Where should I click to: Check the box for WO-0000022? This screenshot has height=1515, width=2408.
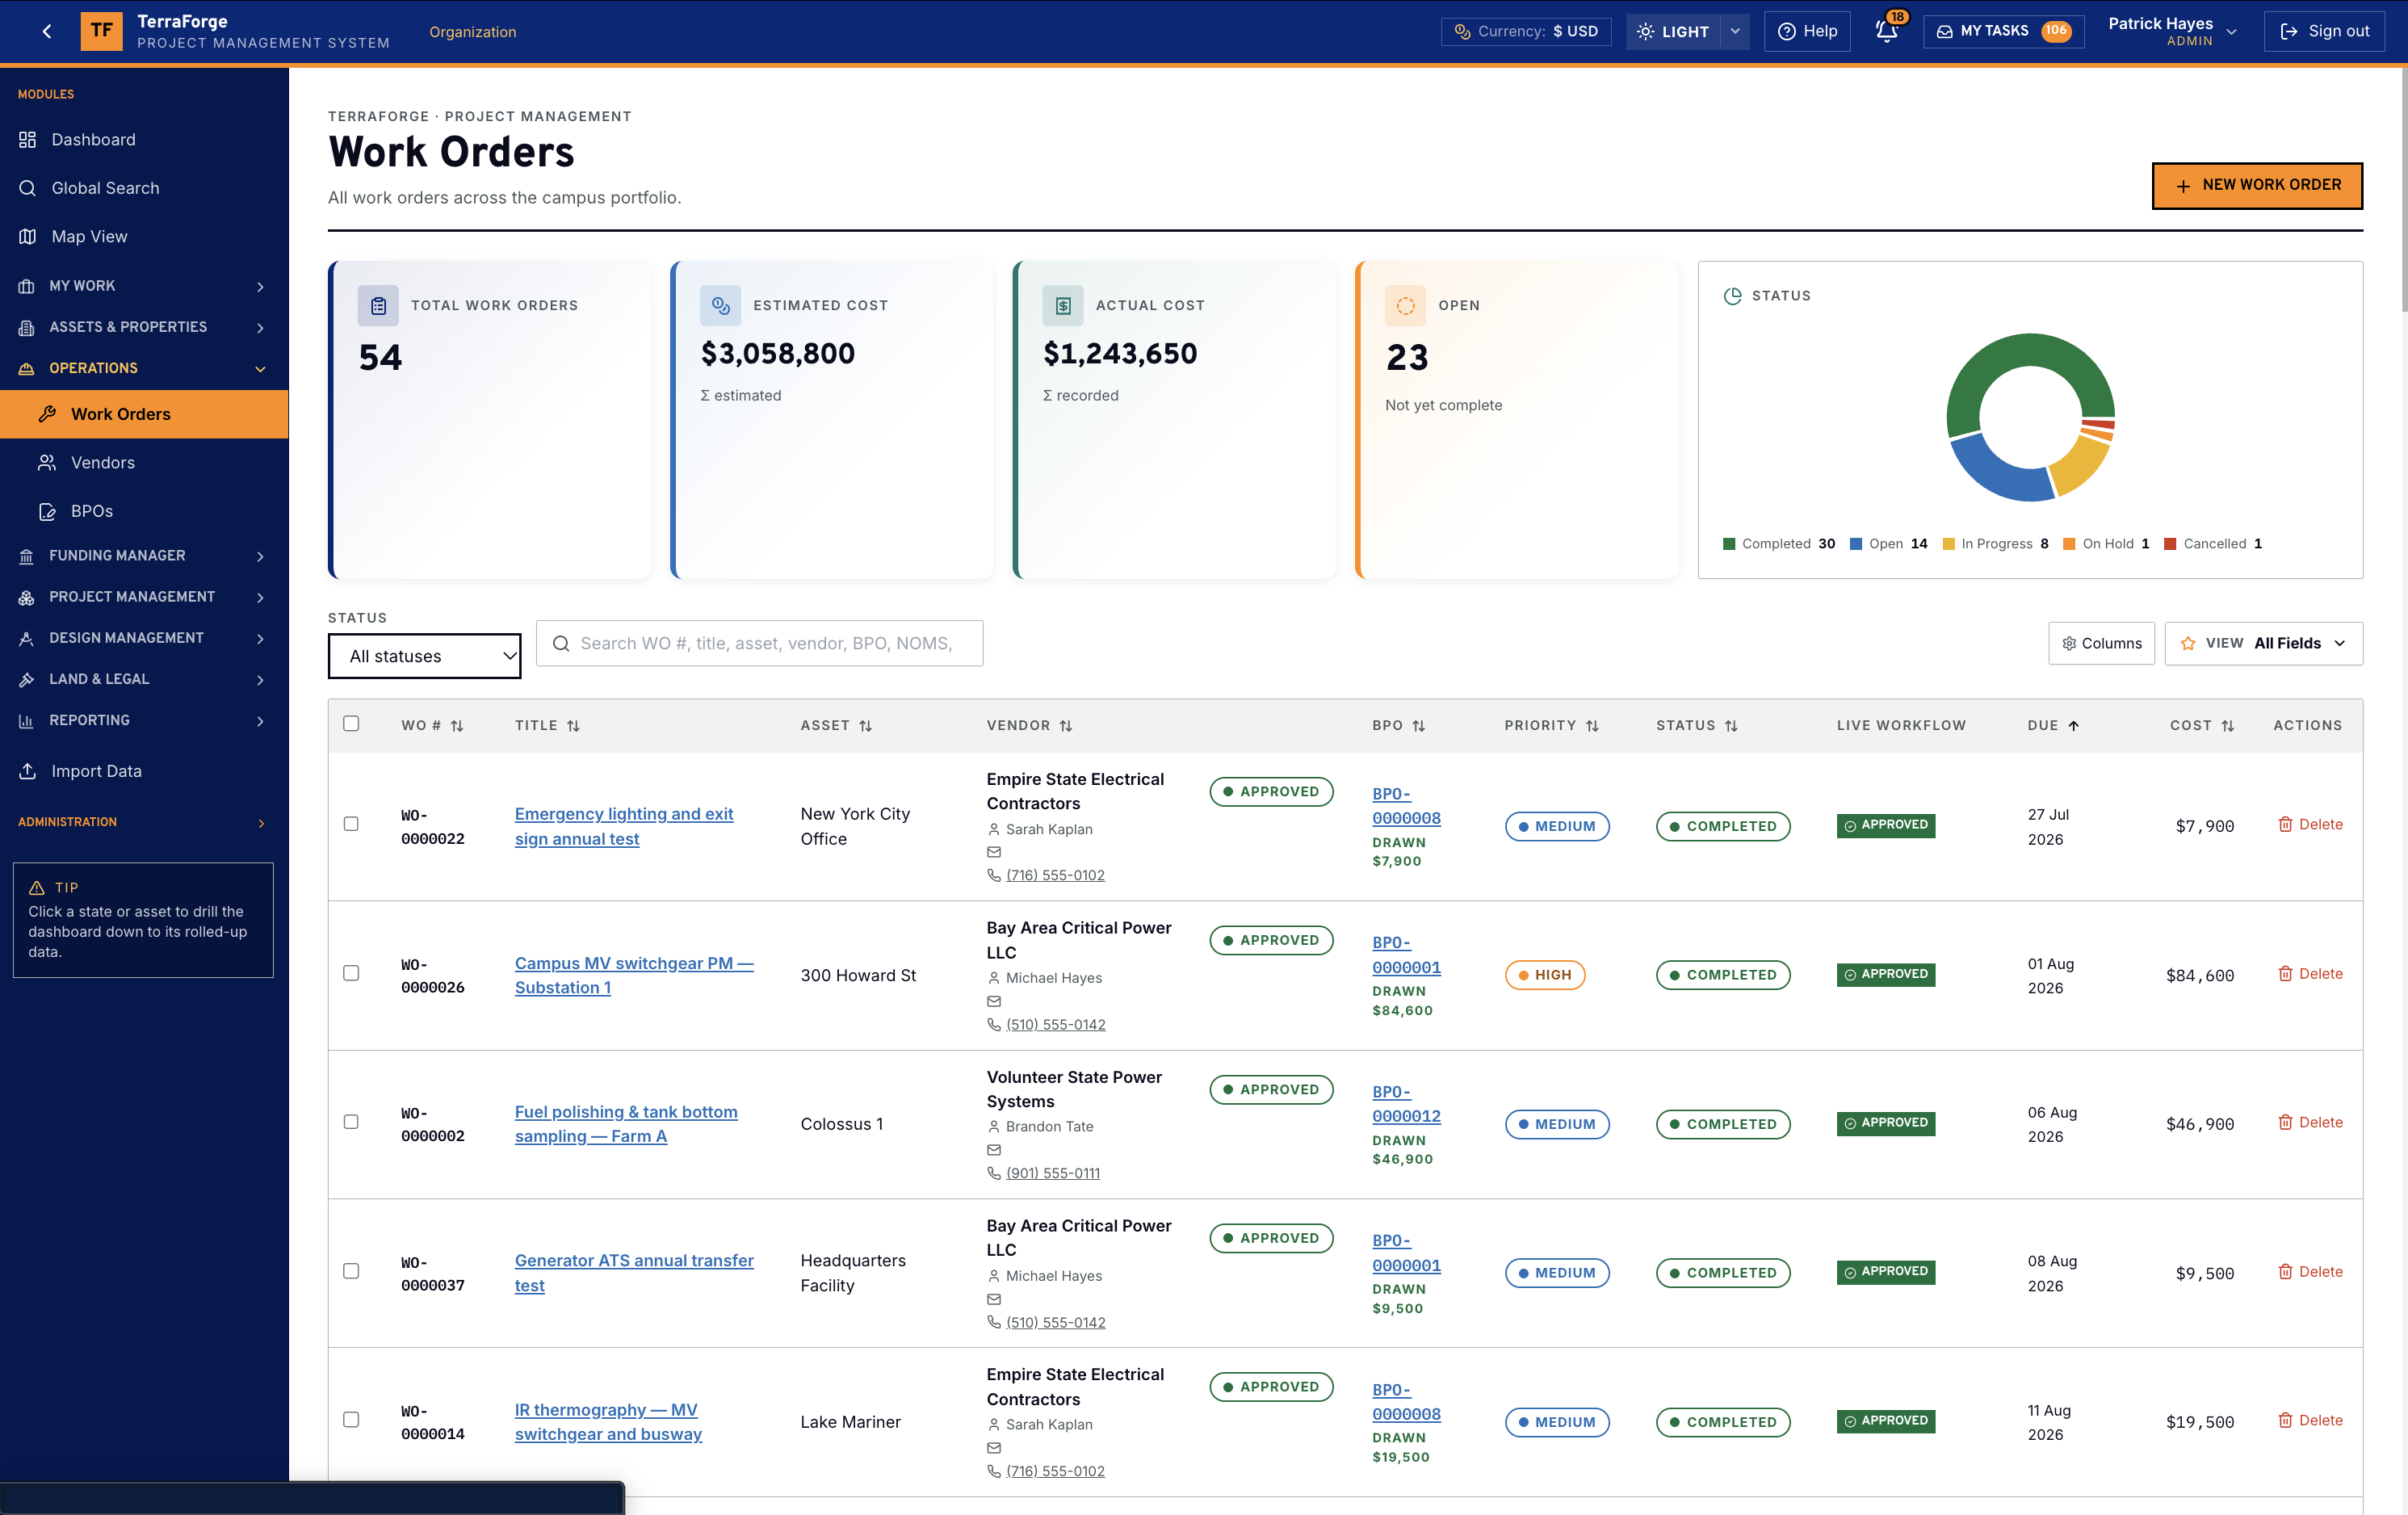point(351,824)
